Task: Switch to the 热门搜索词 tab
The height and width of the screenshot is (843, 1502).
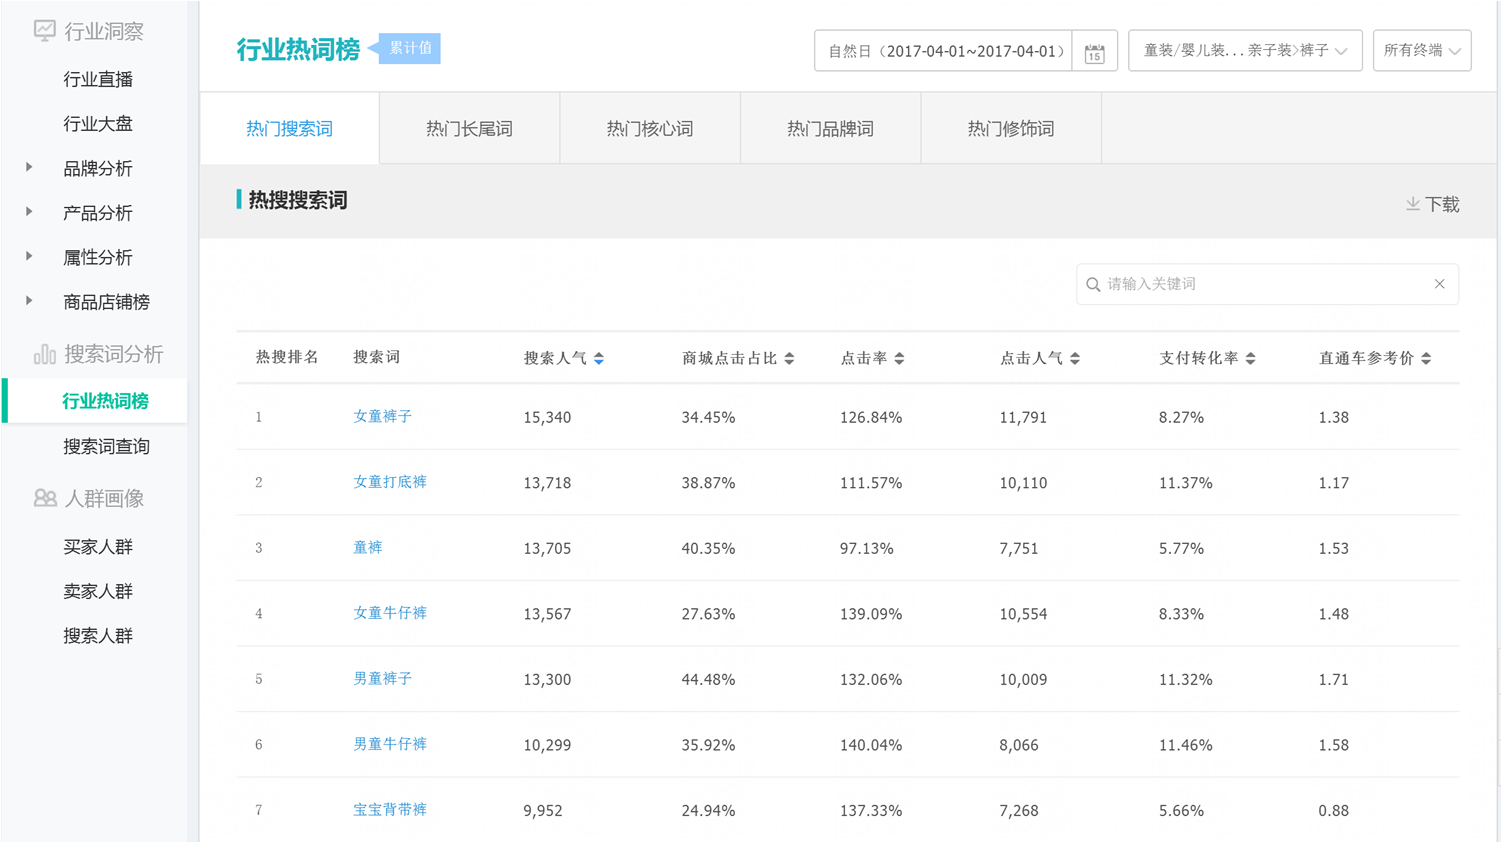Action: click(289, 128)
